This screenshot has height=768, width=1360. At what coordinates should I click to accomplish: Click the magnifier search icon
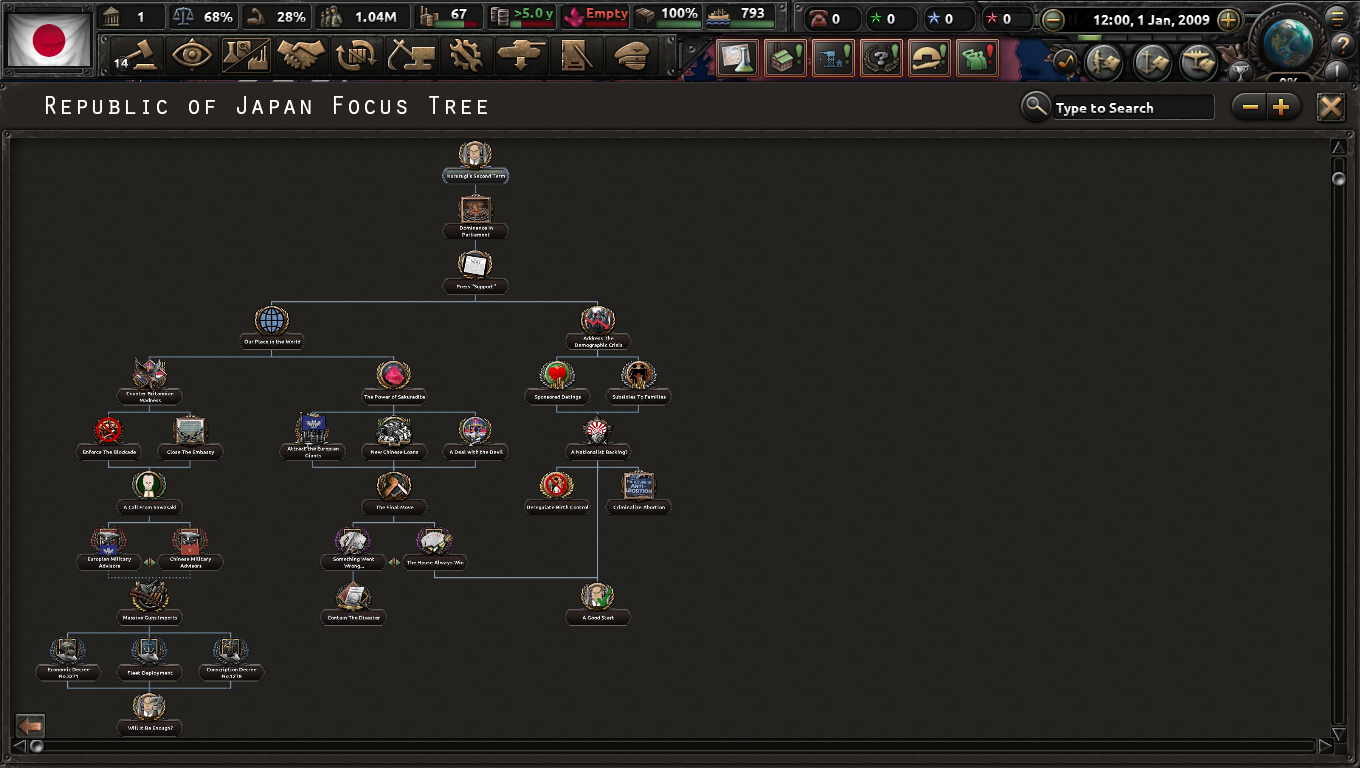click(1036, 106)
